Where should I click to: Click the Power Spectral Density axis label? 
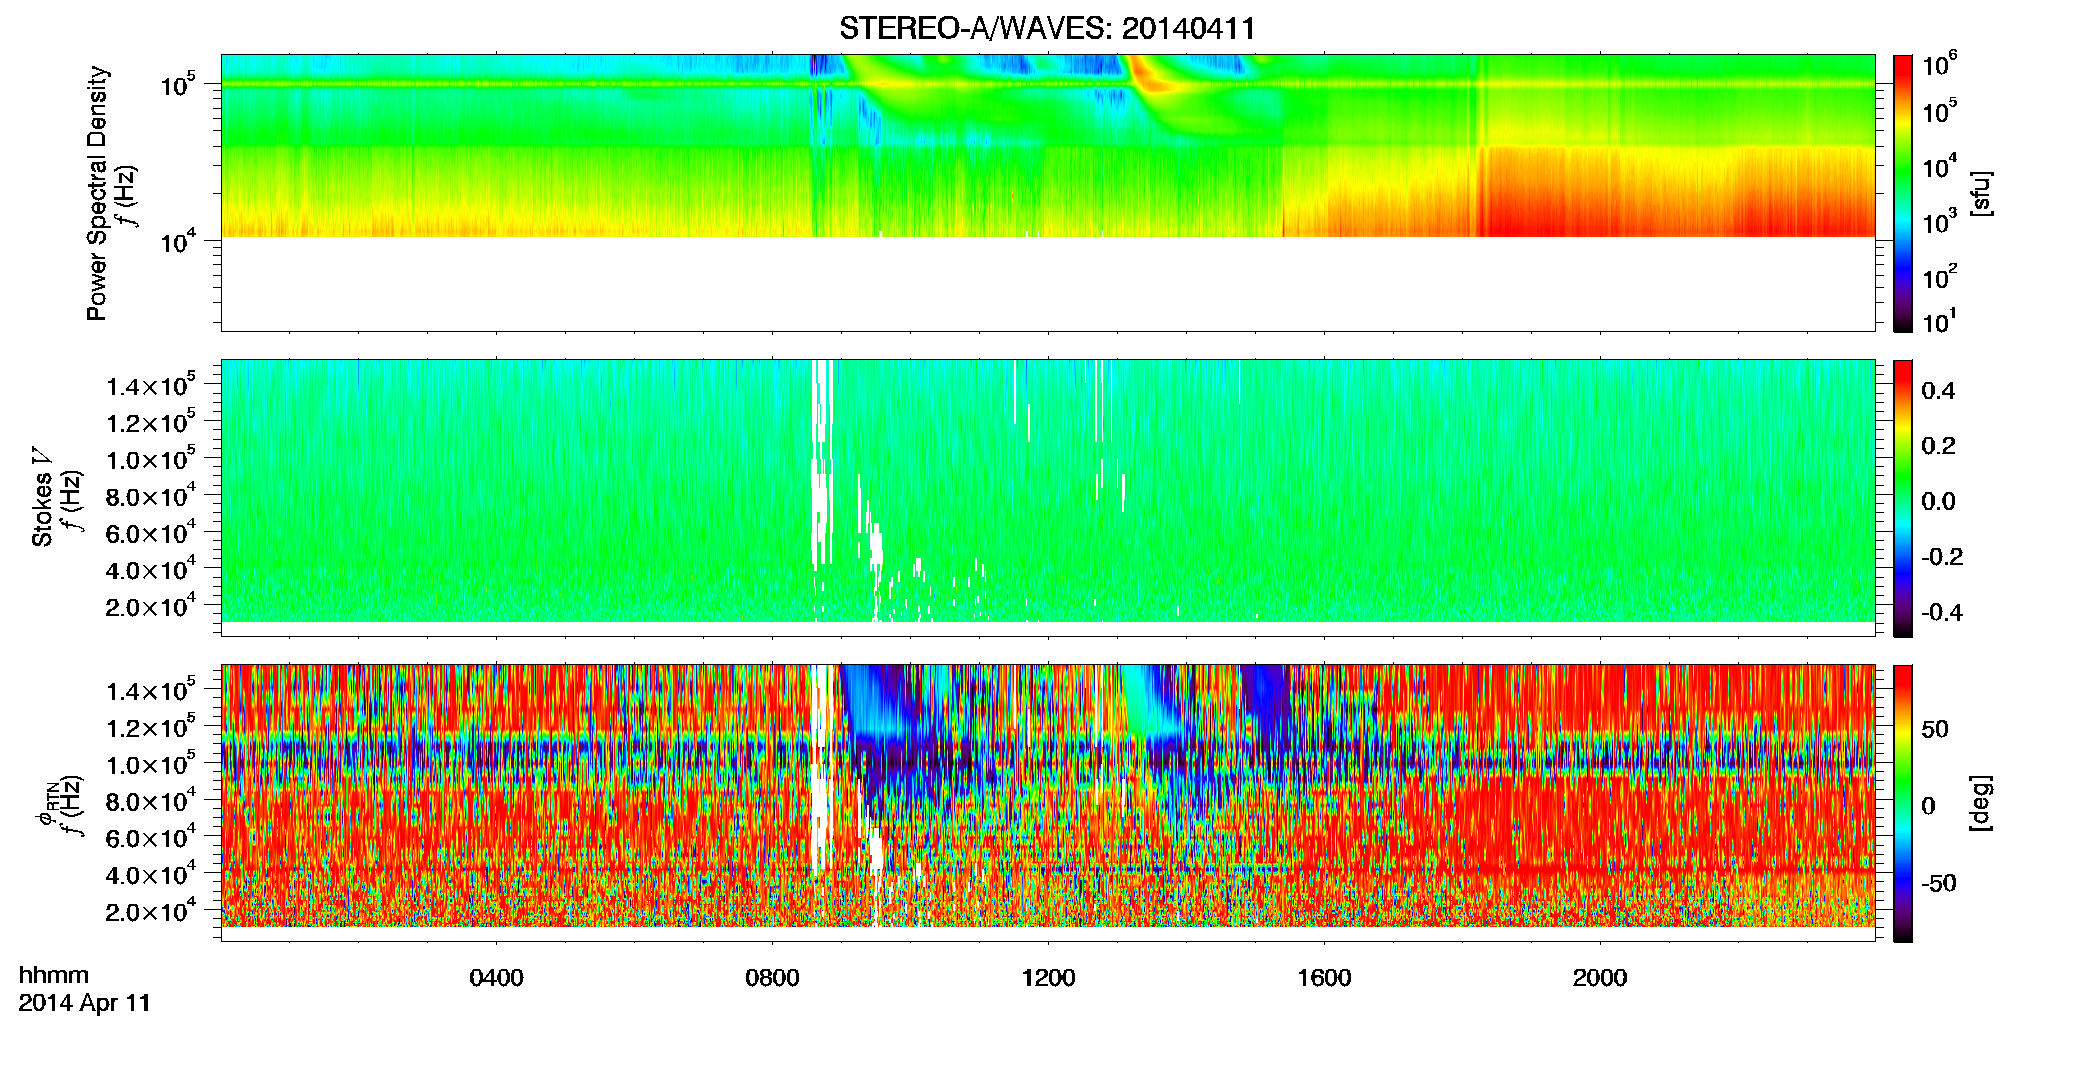[x=97, y=193]
